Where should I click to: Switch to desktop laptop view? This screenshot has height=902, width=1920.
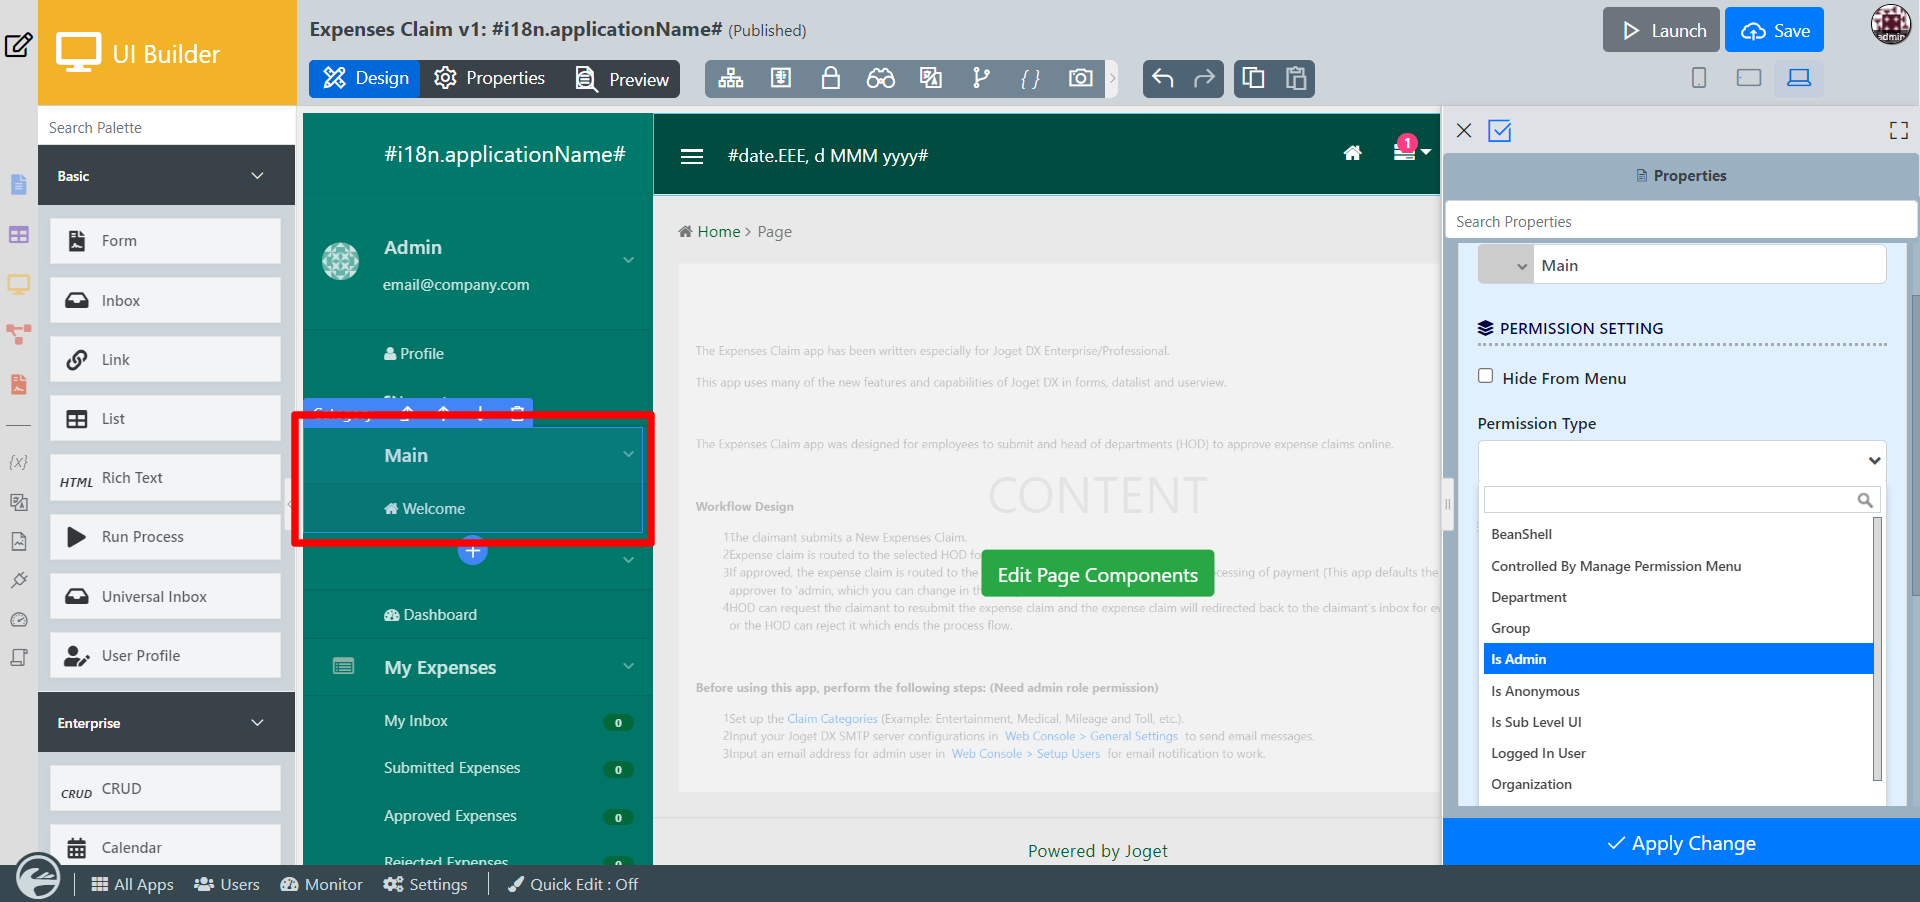coord(1799,78)
